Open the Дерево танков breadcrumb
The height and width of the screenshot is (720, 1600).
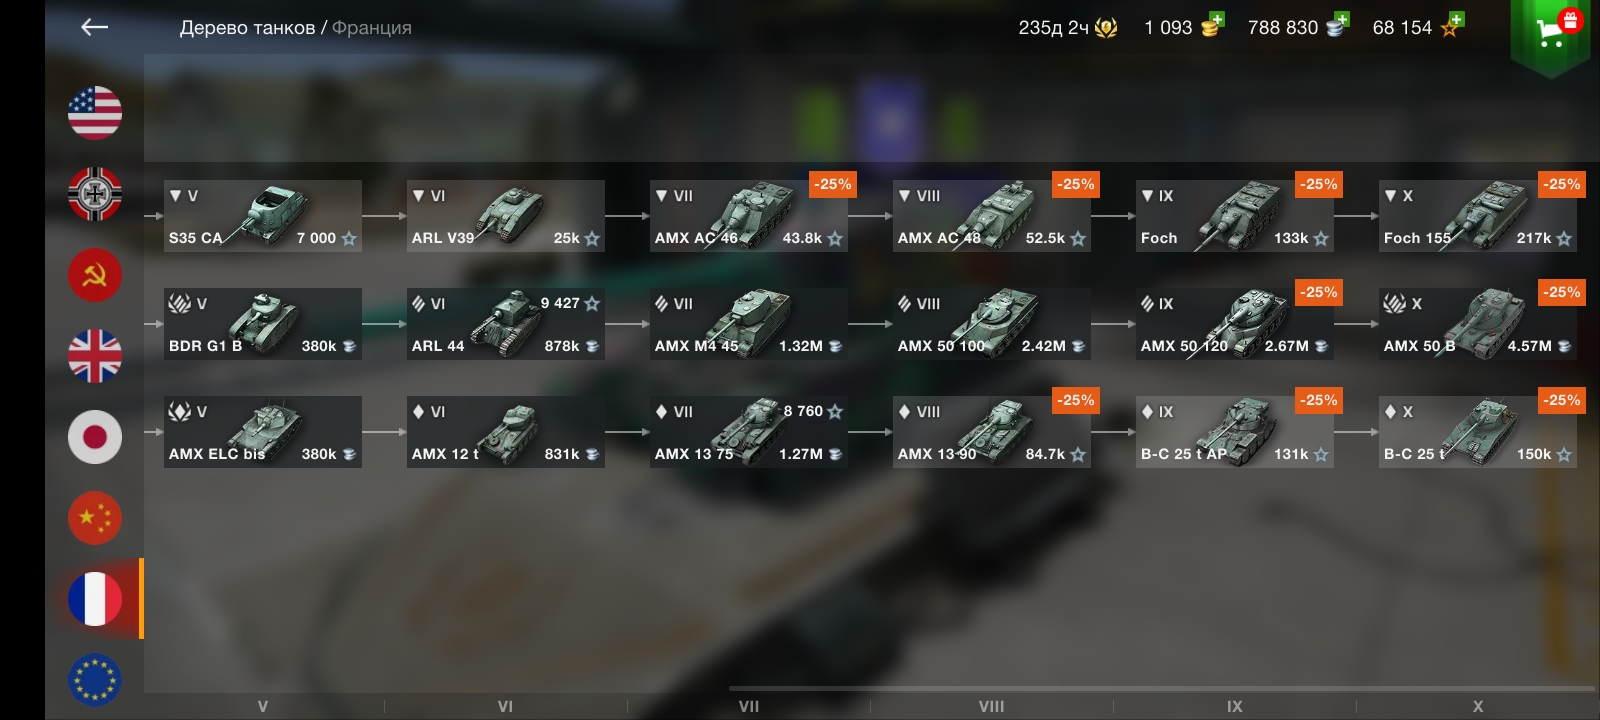[247, 28]
